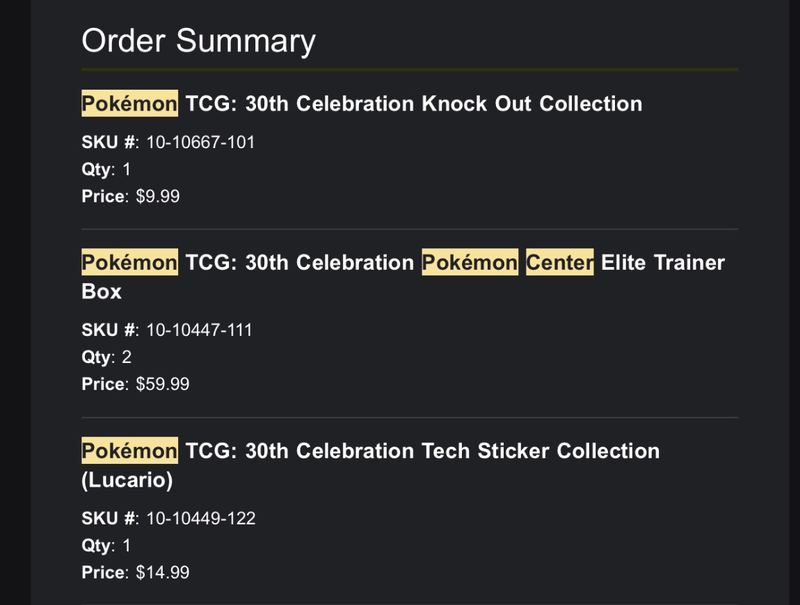Click the Tech Sticker Collection Qty 1 line
Image resolution: width=800 pixels, height=605 pixels.
[106, 545]
